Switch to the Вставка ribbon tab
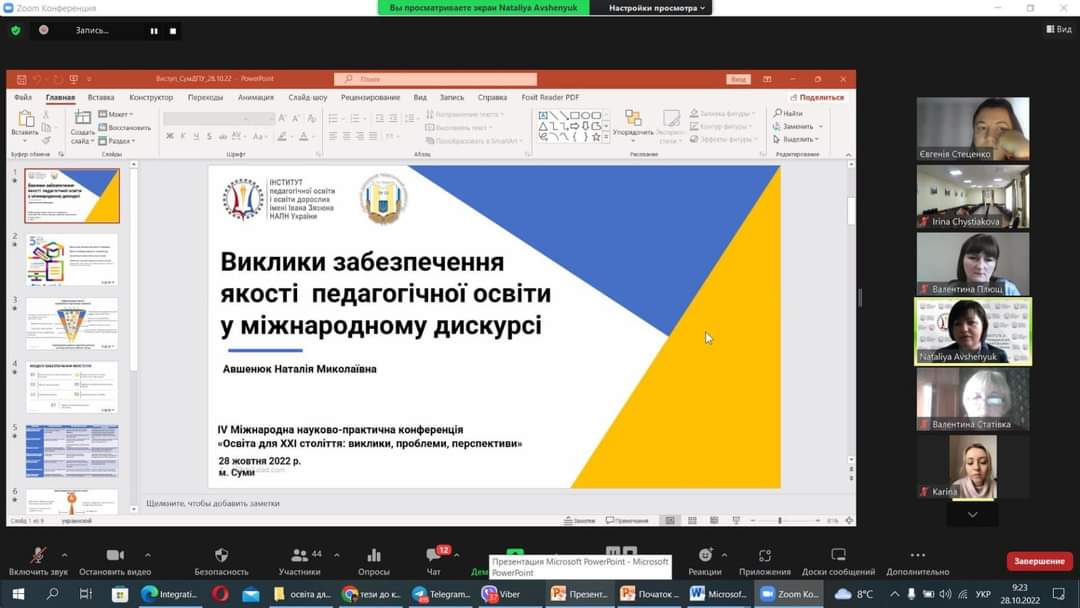Screen dimensions: 1080x608 [x=101, y=98]
